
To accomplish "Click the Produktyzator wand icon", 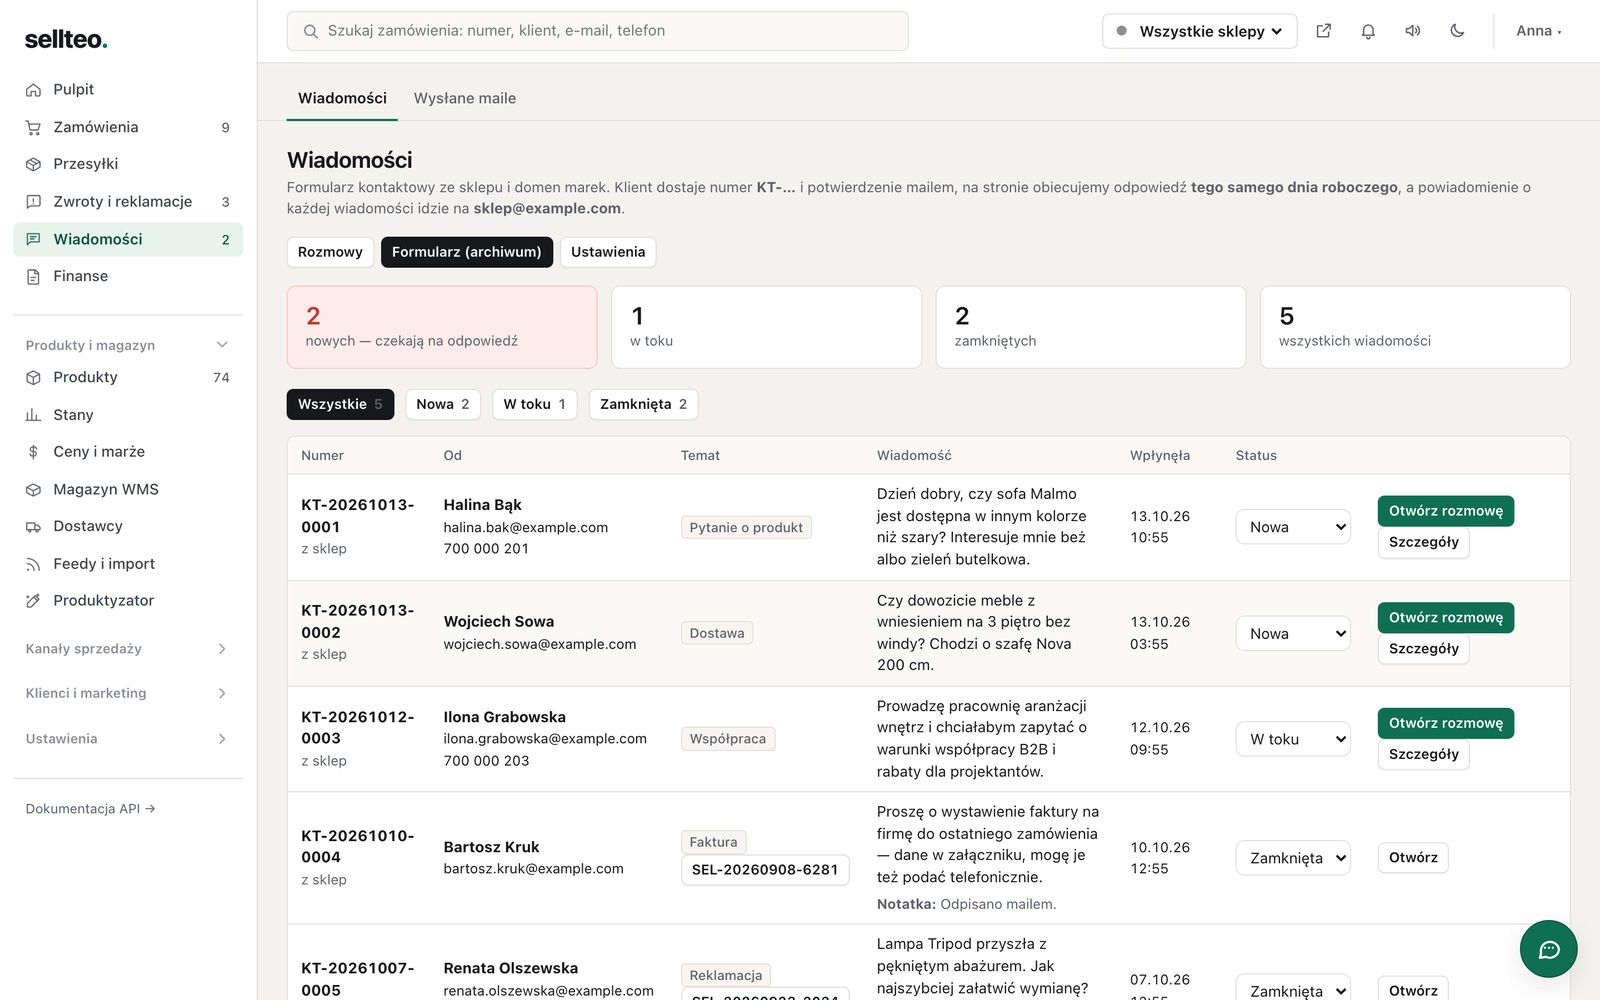I will (33, 601).
